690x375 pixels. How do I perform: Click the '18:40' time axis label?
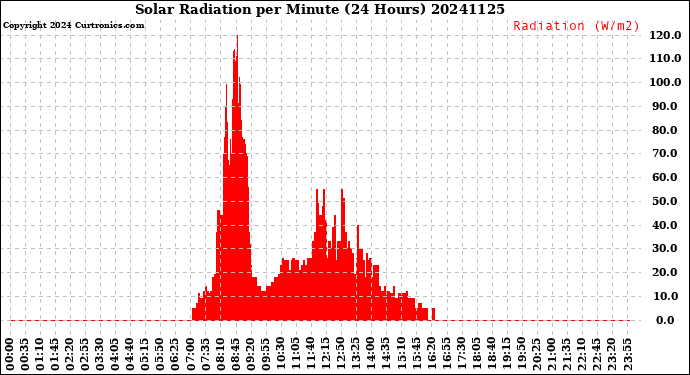pyautogui.click(x=492, y=355)
